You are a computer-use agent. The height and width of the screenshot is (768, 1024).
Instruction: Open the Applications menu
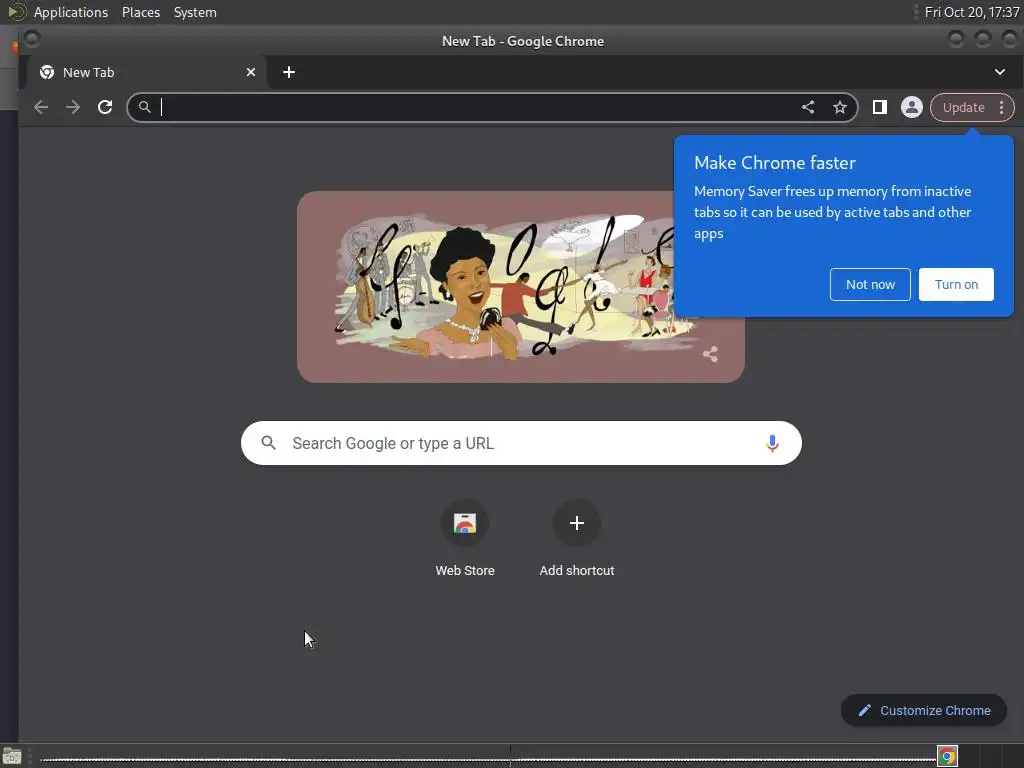[x=71, y=12]
